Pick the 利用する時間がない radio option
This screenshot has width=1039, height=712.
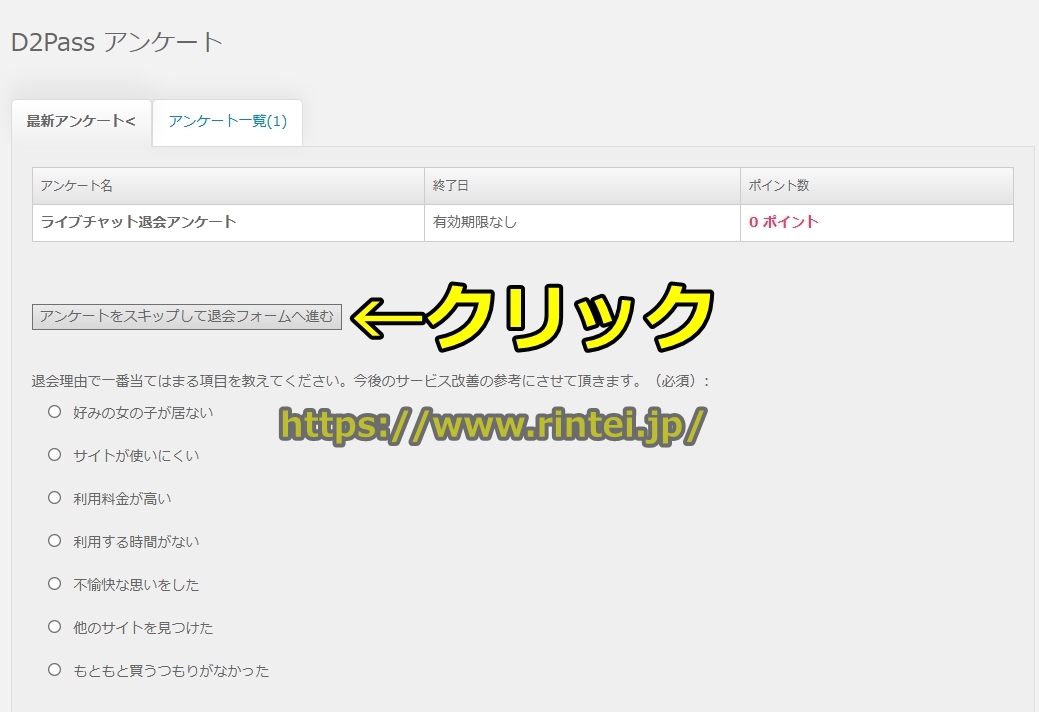(x=55, y=540)
